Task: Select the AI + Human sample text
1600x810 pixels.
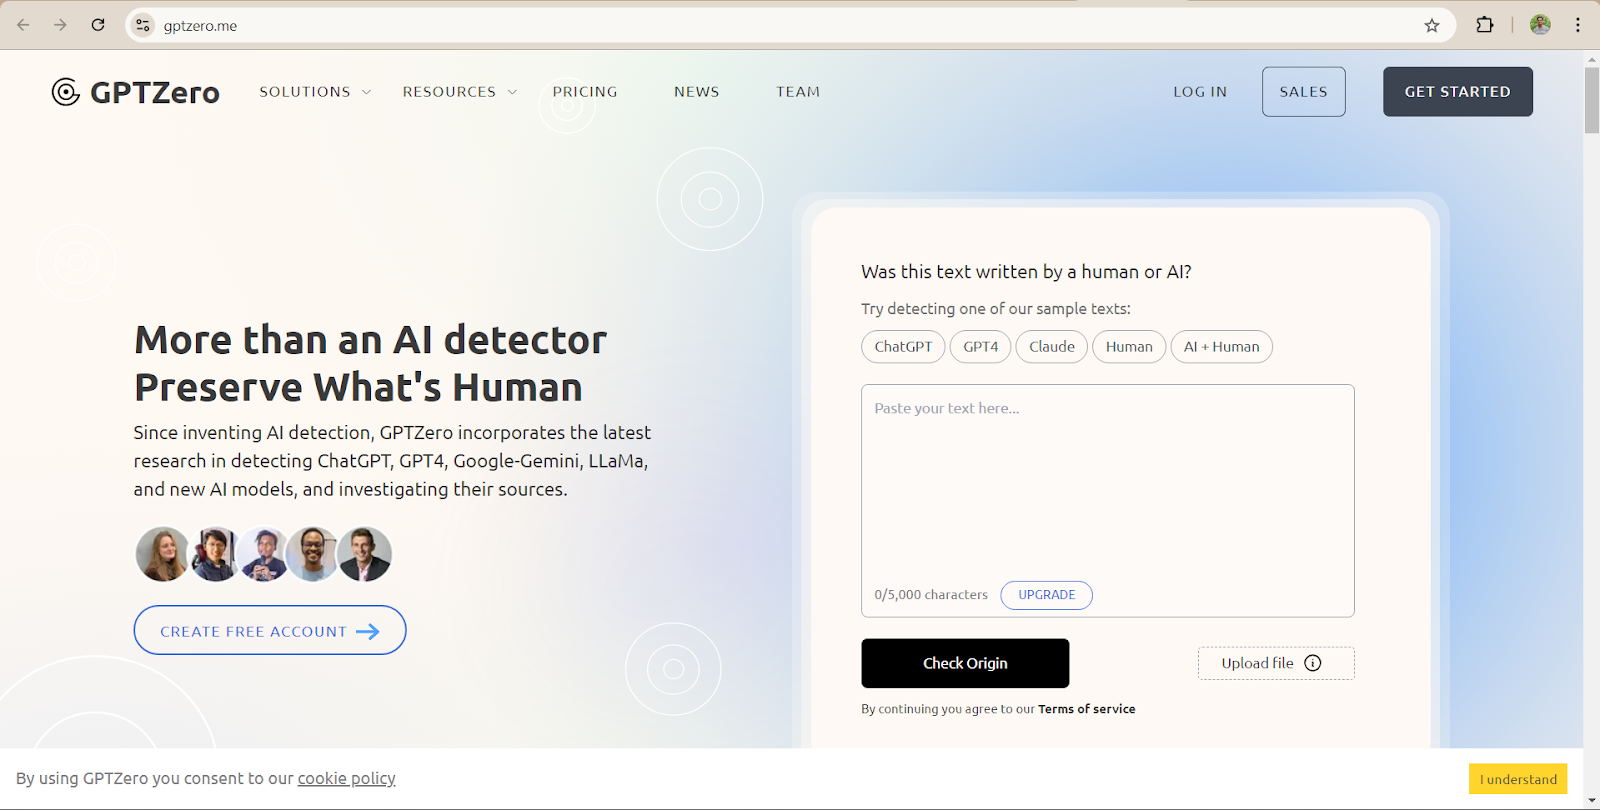Action: pos(1222,347)
